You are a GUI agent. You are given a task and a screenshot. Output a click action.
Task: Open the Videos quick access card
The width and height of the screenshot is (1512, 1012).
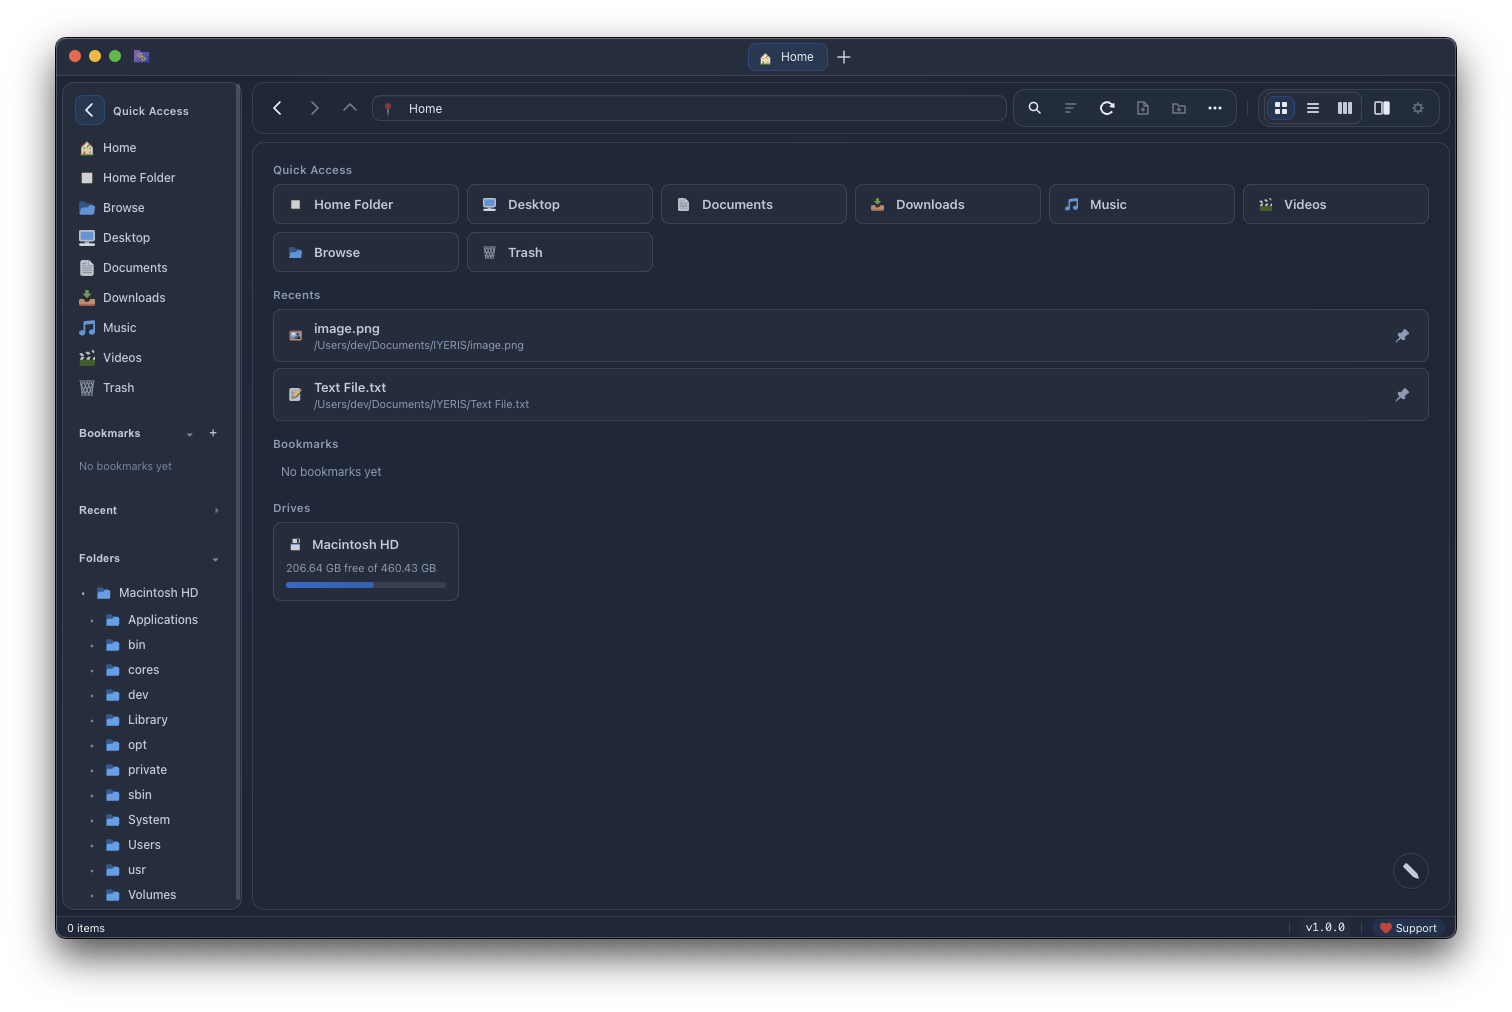pyautogui.click(x=1336, y=204)
